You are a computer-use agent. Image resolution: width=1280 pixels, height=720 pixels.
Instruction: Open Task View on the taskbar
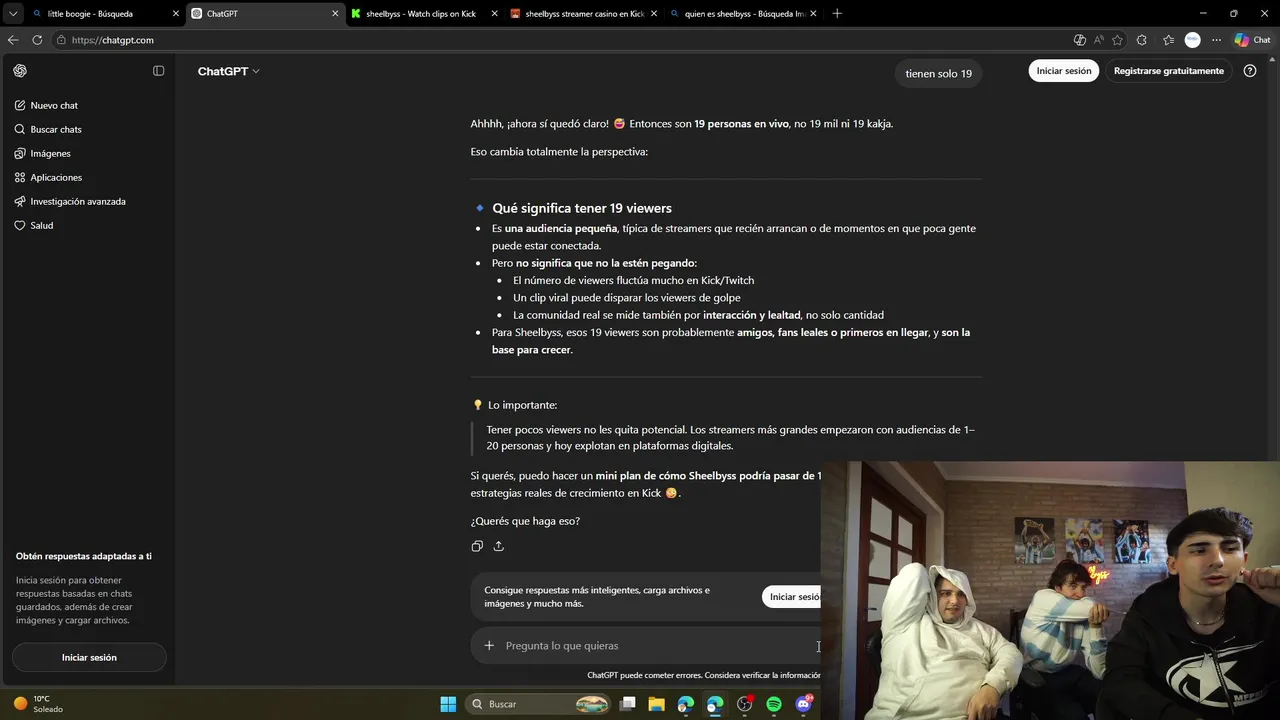[628, 704]
